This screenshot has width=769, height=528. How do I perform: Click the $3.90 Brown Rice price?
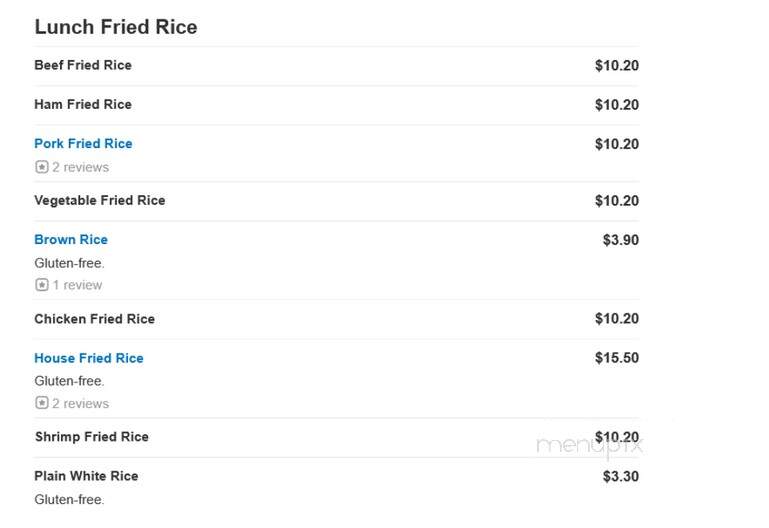pyautogui.click(x=621, y=240)
